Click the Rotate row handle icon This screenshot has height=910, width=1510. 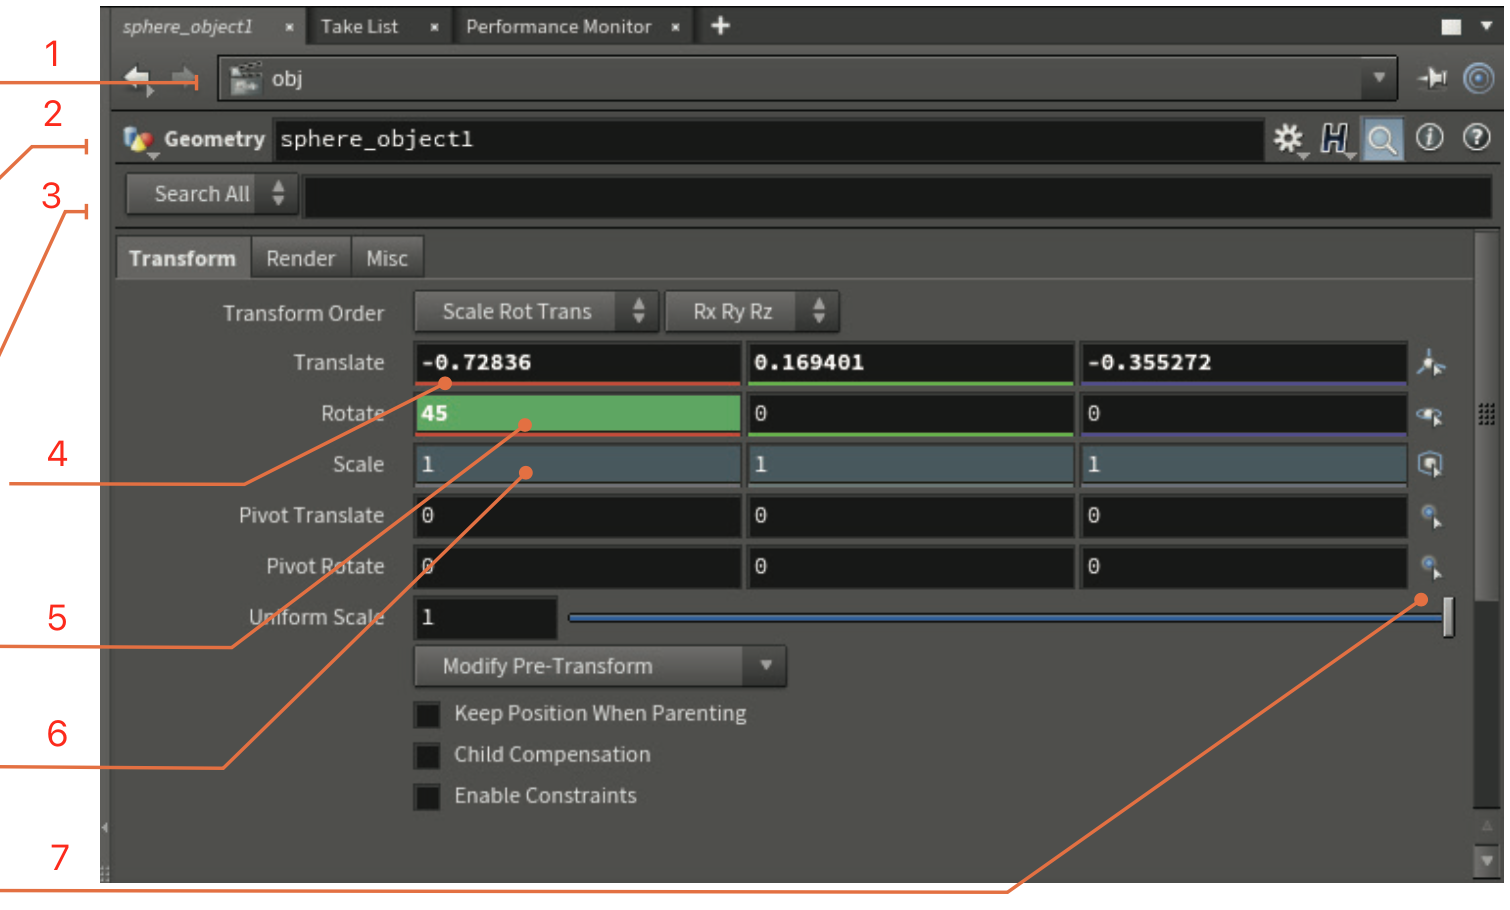(1431, 414)
